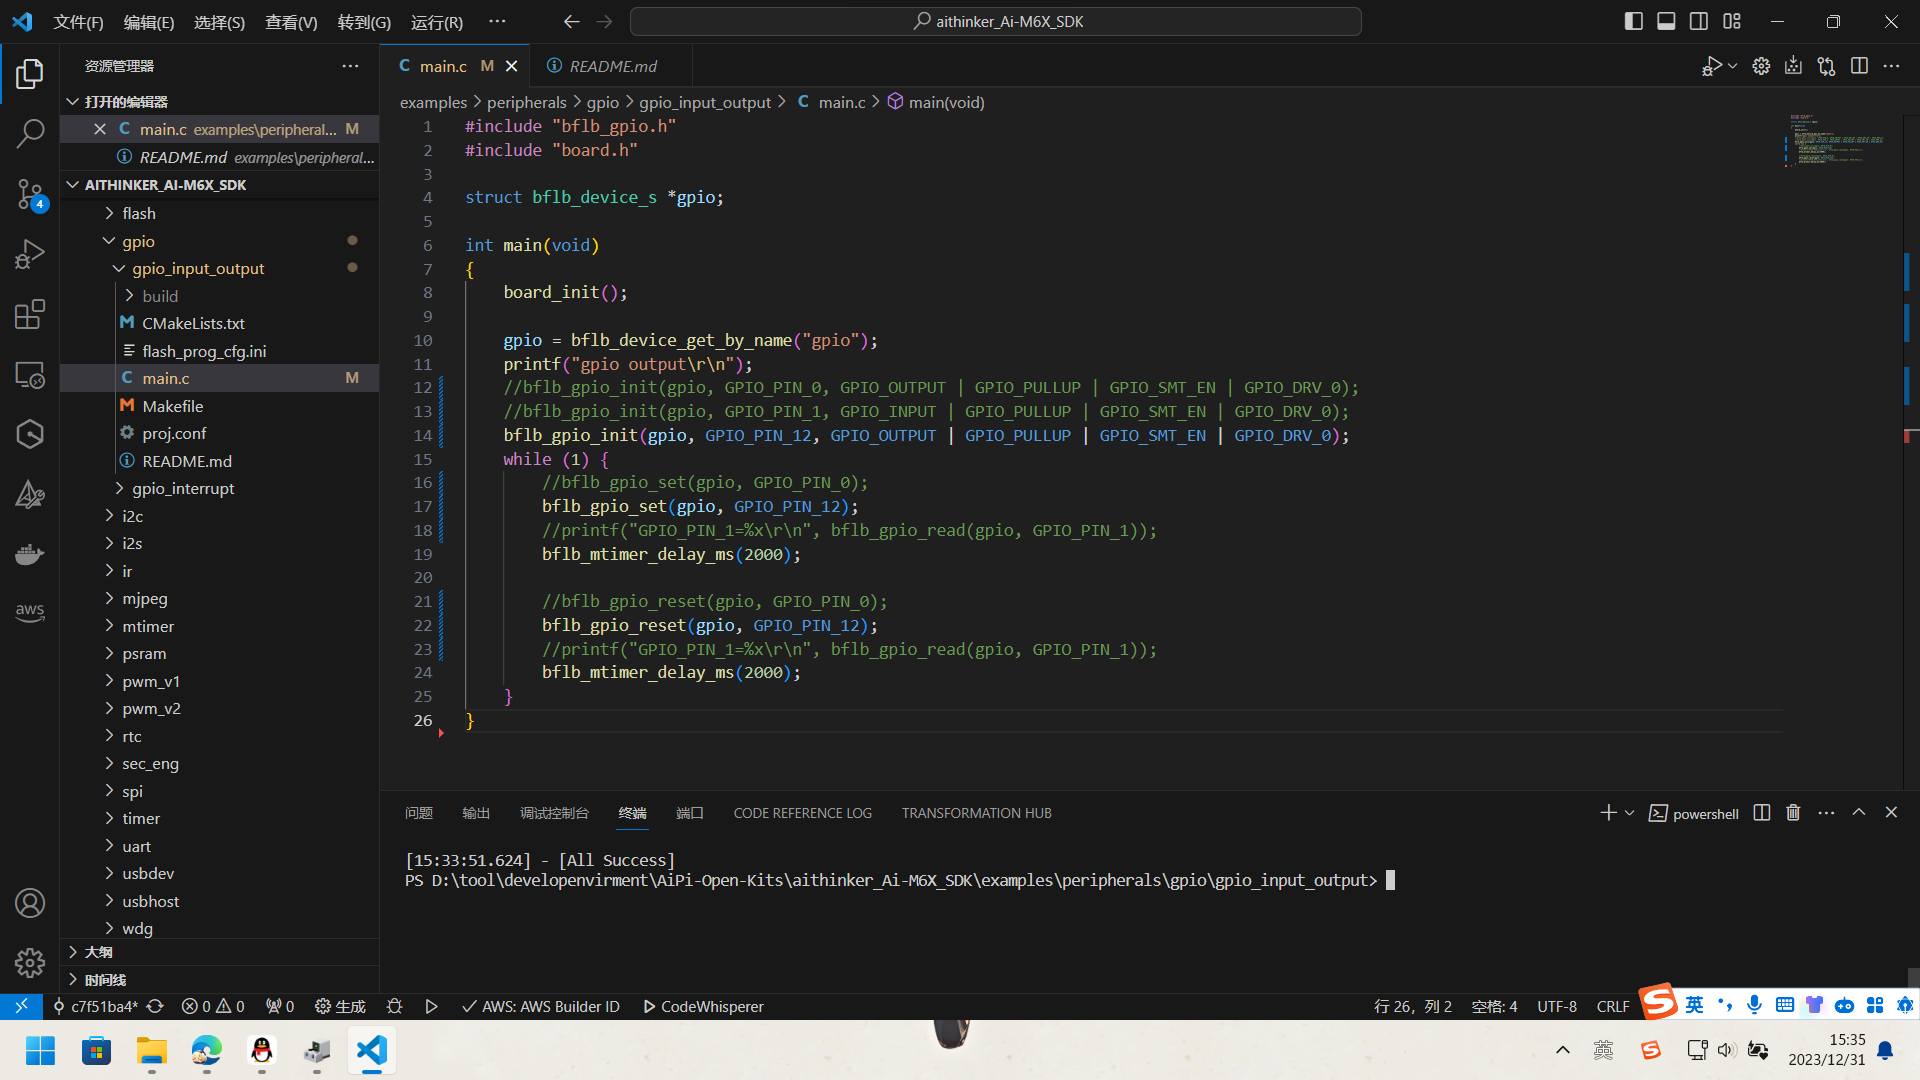Screen dimensions: 1920x1080
Task: Open Run and Debug view
Action: tap(30, 254)
